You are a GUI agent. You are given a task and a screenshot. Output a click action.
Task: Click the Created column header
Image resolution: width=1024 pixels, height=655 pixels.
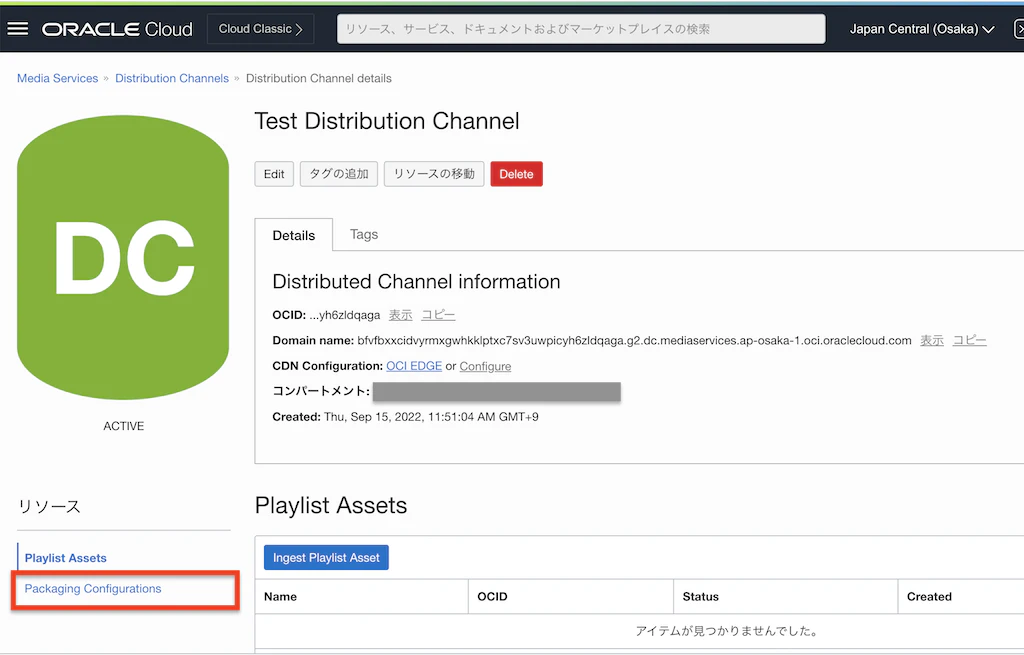pyautogui.click(x=929, y=597)
